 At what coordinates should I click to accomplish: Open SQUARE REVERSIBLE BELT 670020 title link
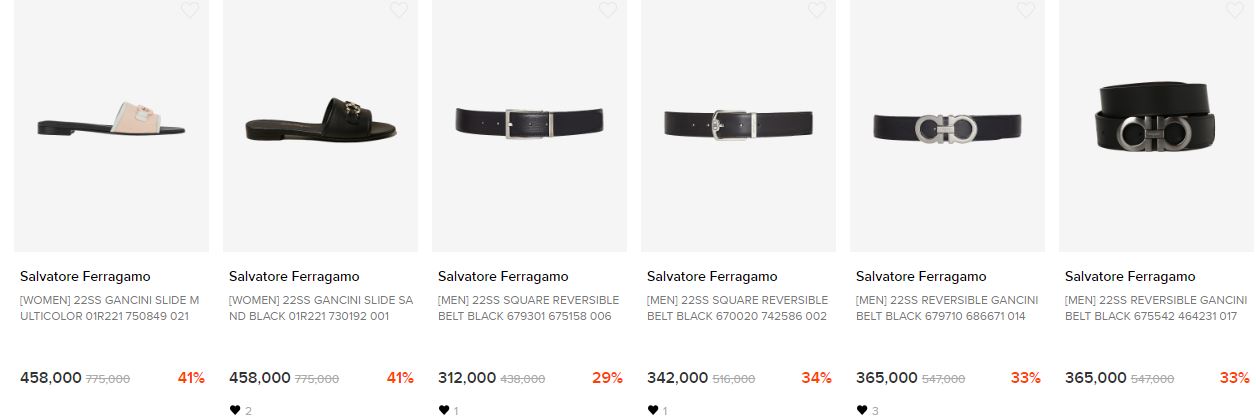737,308
